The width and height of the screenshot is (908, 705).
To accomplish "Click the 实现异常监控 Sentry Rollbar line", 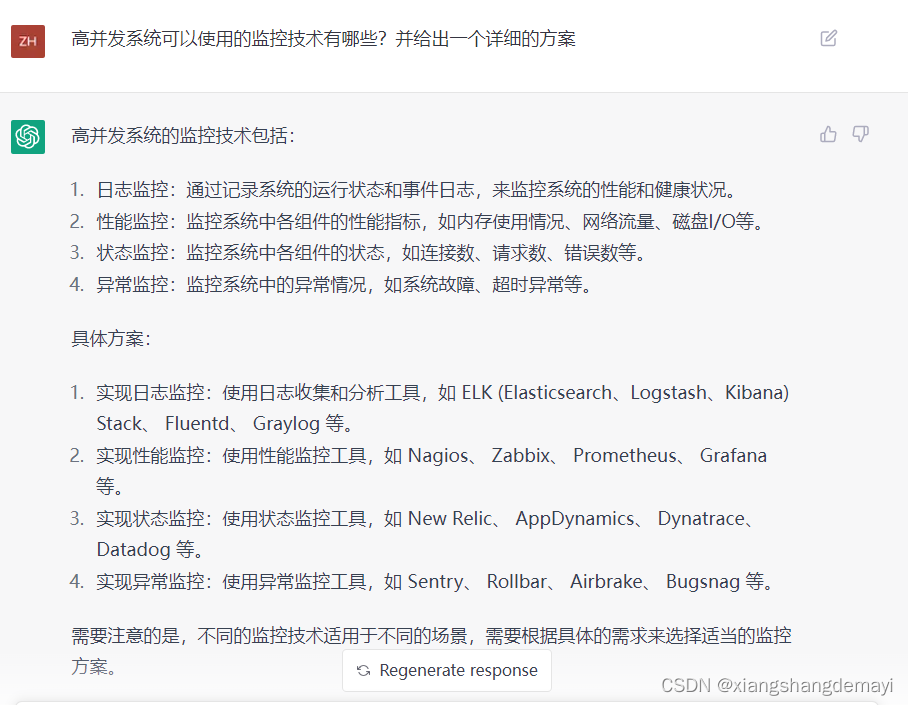I will pyautogui.click(x=435, y=581).
